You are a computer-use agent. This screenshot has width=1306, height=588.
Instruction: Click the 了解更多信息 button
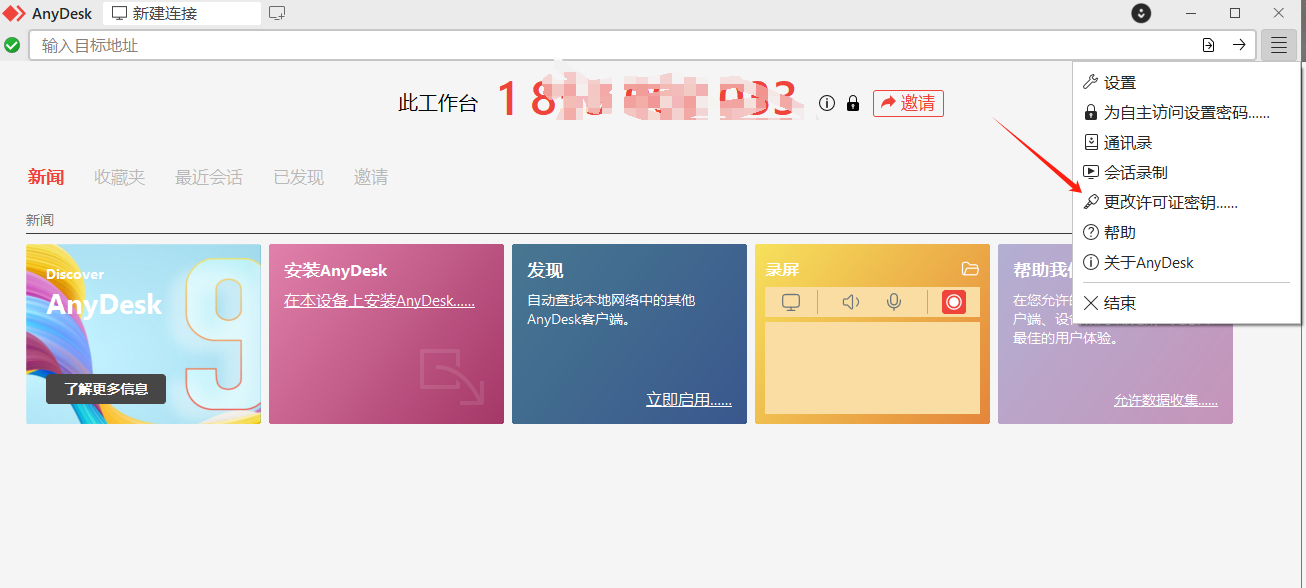[x=106, y=389]
